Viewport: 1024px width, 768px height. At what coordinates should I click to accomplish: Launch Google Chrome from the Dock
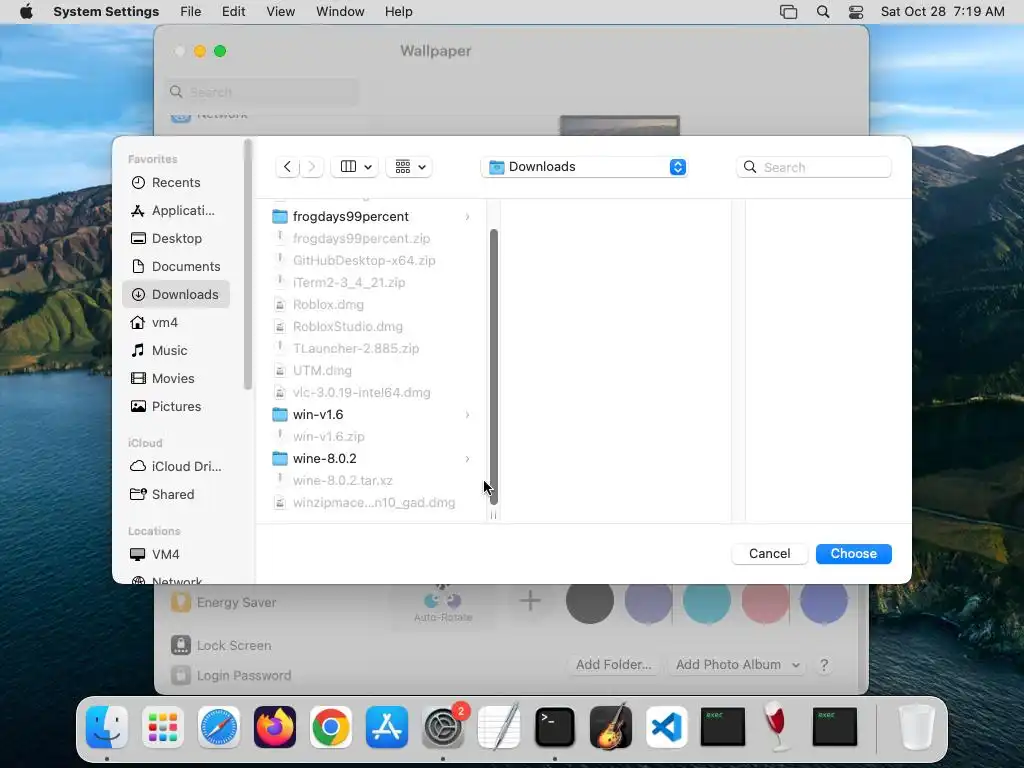coord(330,727)
